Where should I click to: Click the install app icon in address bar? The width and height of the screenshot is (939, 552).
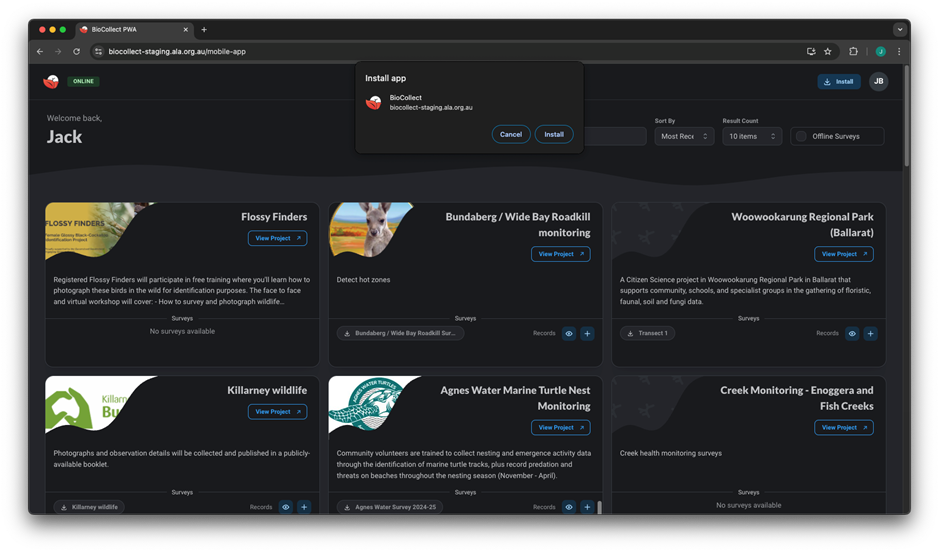click(x=811, y=51)
